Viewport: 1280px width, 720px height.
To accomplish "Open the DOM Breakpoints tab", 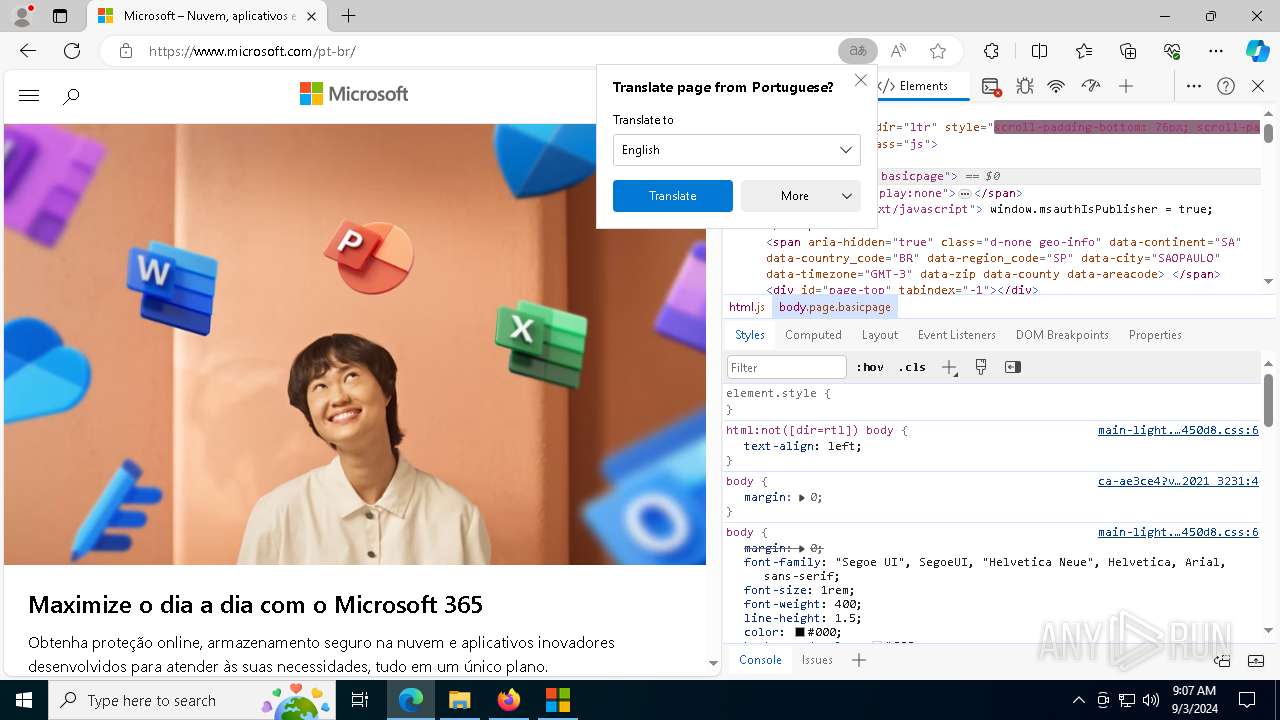I will pyautogui.click(x=1062, y=335).
